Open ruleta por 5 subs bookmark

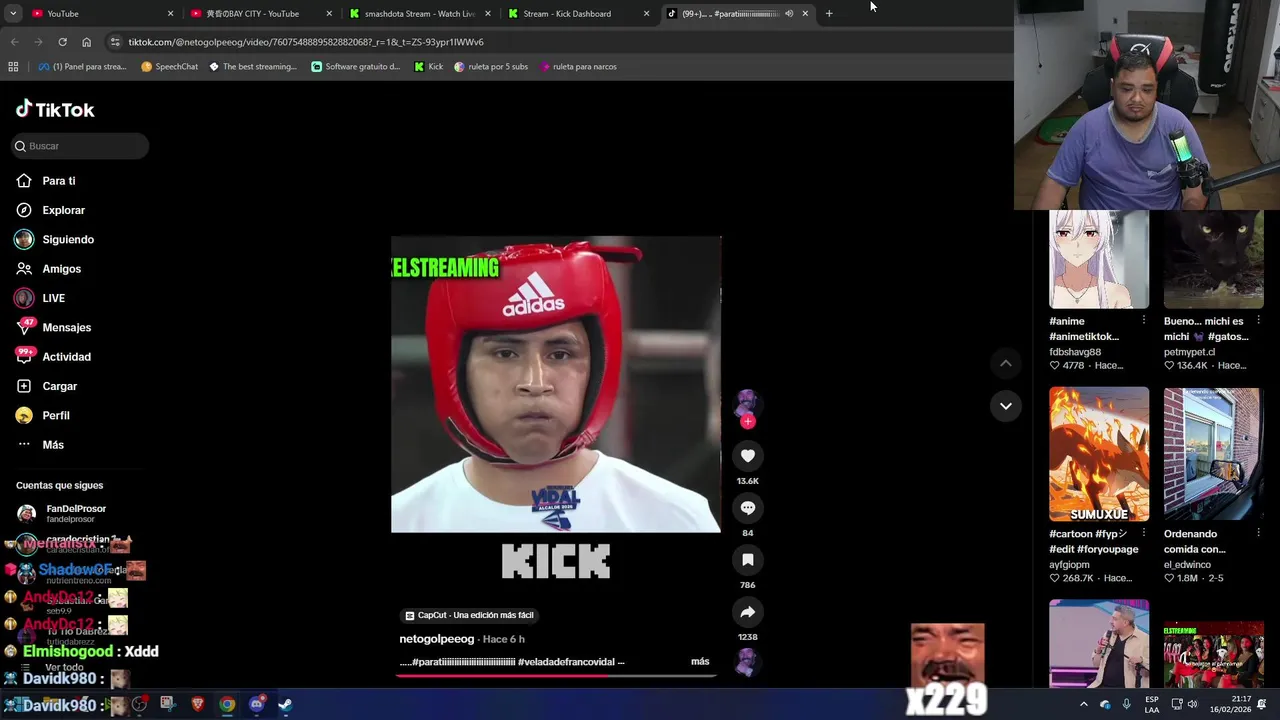coord(491,67)
